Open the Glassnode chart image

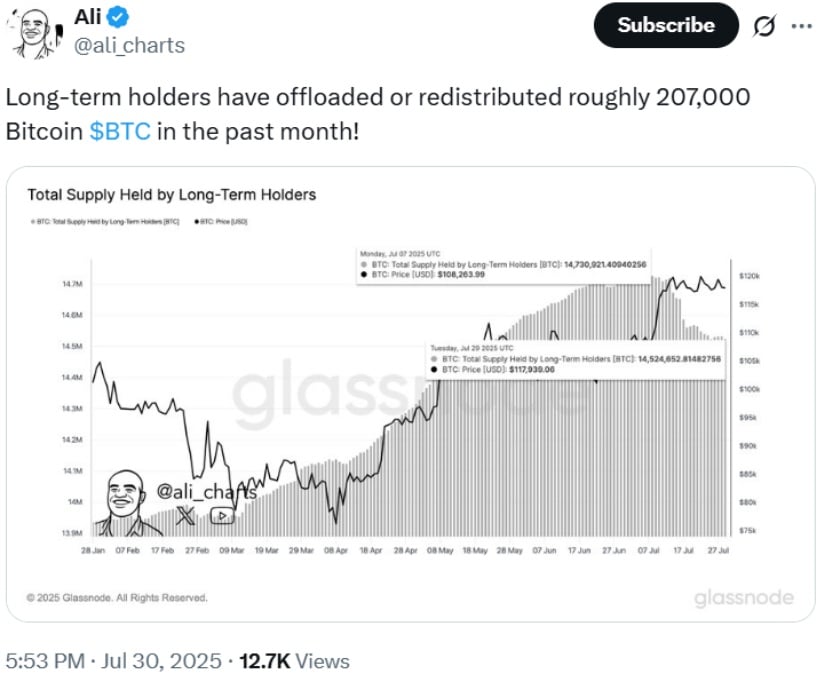pos(410,394)
